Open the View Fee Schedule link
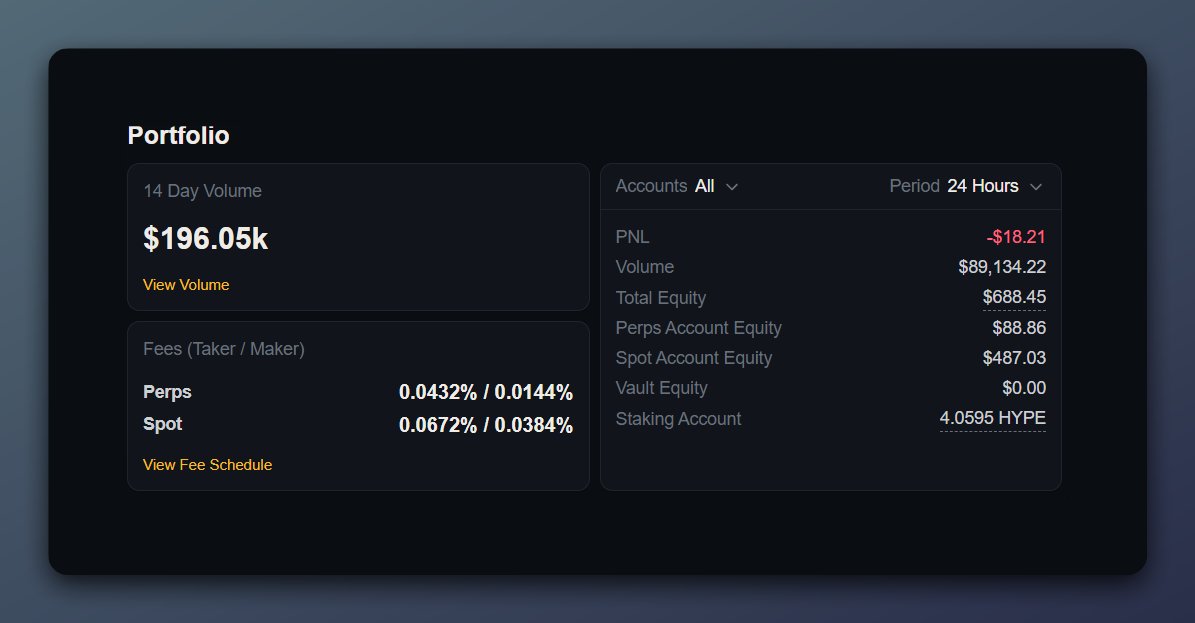The width and height of the screenshot is (1195, 623). coord(207,464)
